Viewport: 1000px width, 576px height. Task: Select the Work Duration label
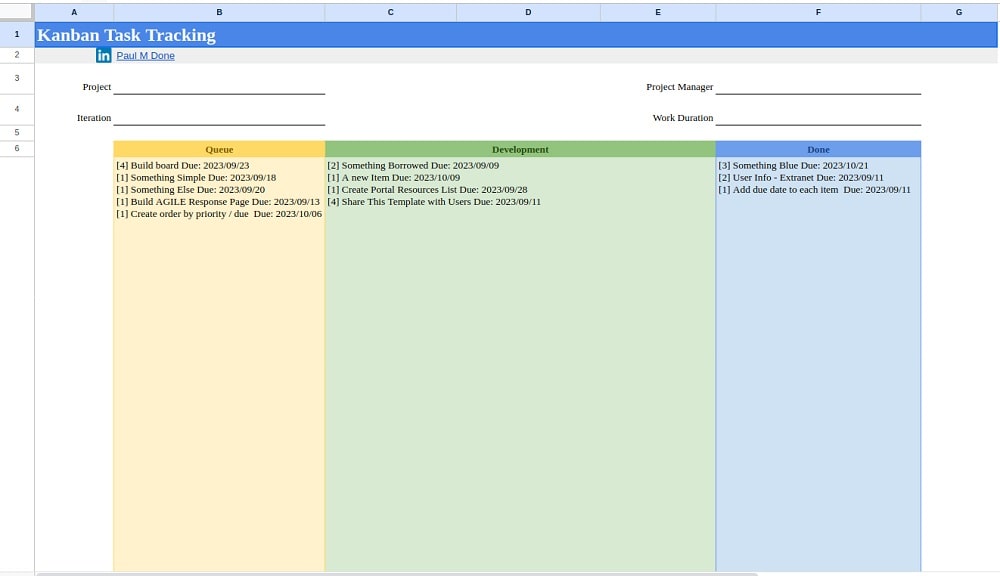(x=683, y=117)
